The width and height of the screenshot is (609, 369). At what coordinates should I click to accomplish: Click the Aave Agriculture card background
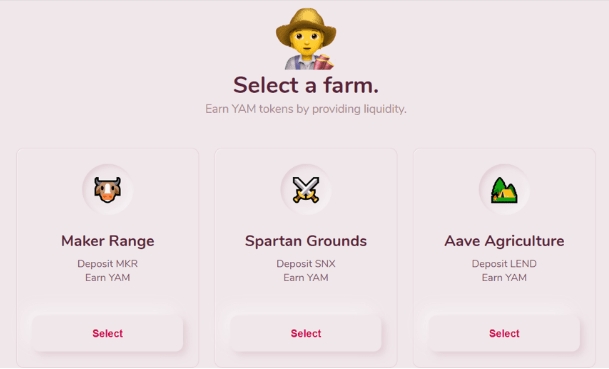[x=504, y=295]
